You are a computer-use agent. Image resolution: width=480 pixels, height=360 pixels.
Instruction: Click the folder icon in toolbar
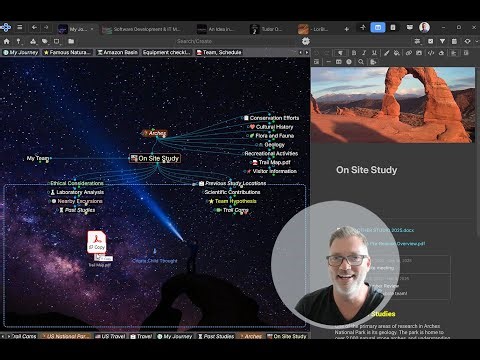pos(71,41)
